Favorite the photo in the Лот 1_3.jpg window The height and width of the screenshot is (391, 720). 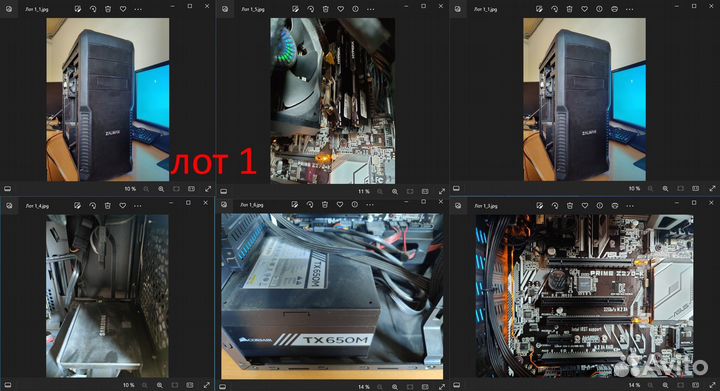point(585,206)
